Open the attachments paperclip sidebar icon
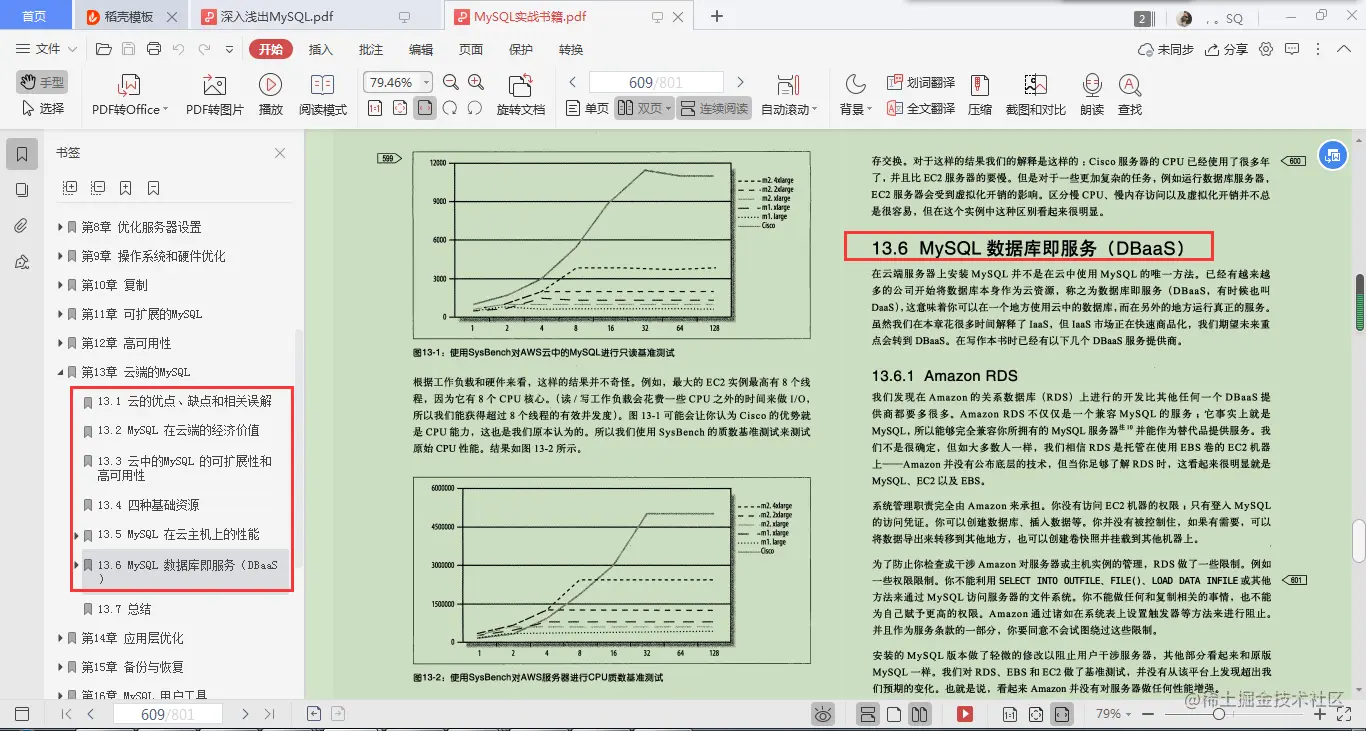Viewport: 1366px width, 731px height. [22, 226]
